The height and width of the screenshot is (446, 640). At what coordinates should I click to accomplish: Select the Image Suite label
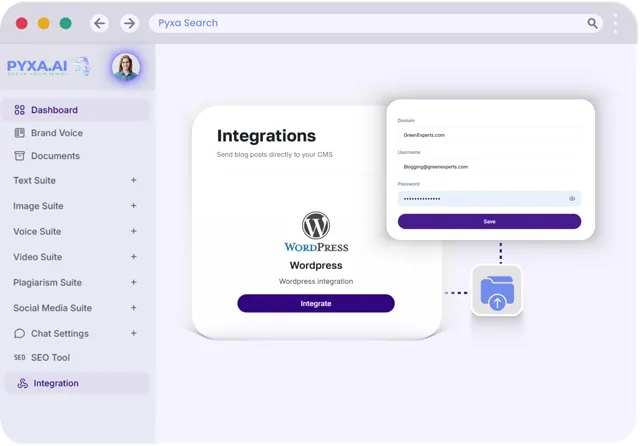[38, 206]
